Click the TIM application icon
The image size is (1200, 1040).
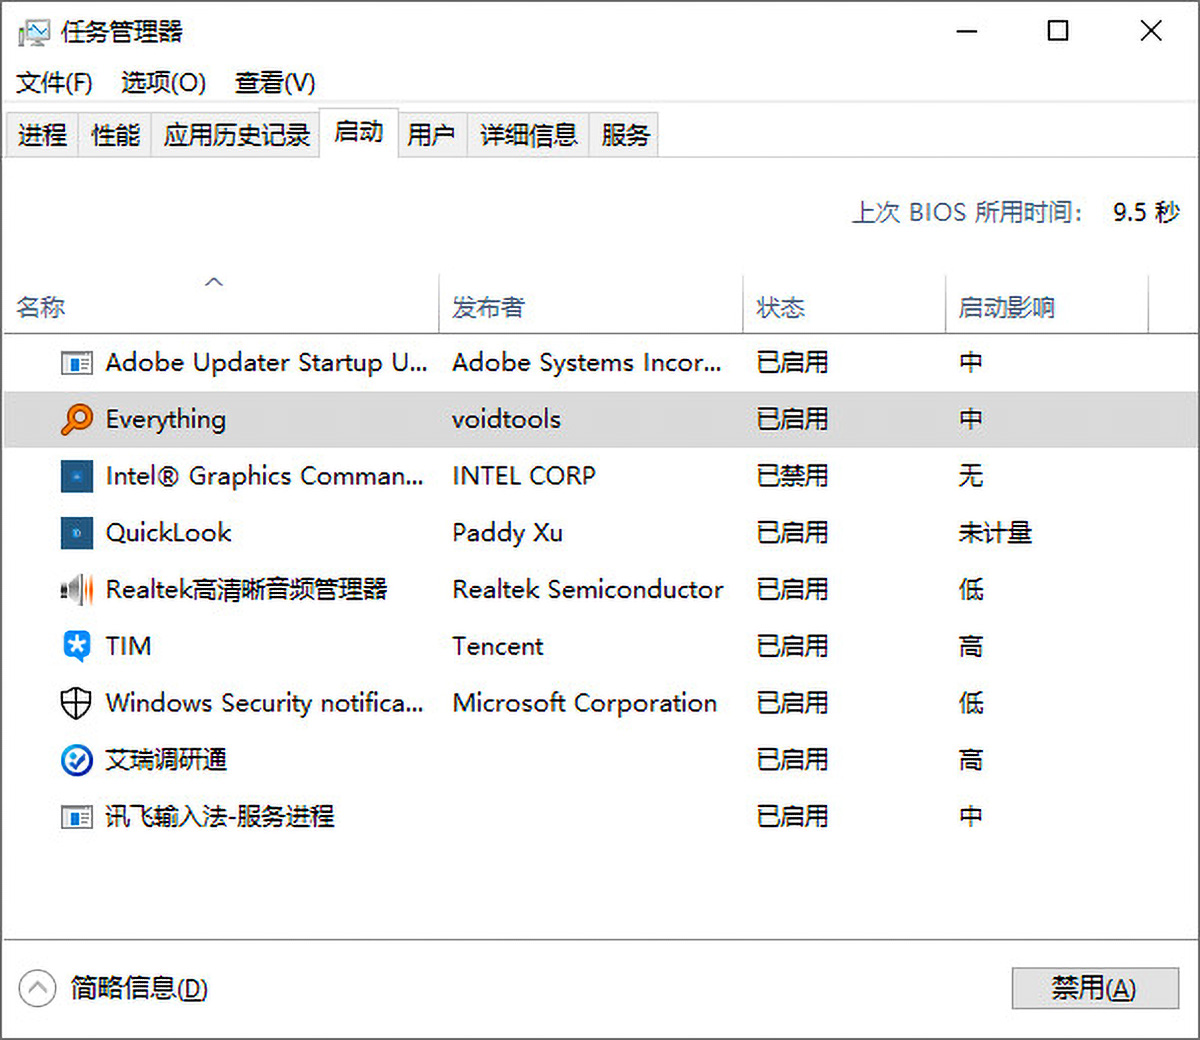[x=75, y=646]
